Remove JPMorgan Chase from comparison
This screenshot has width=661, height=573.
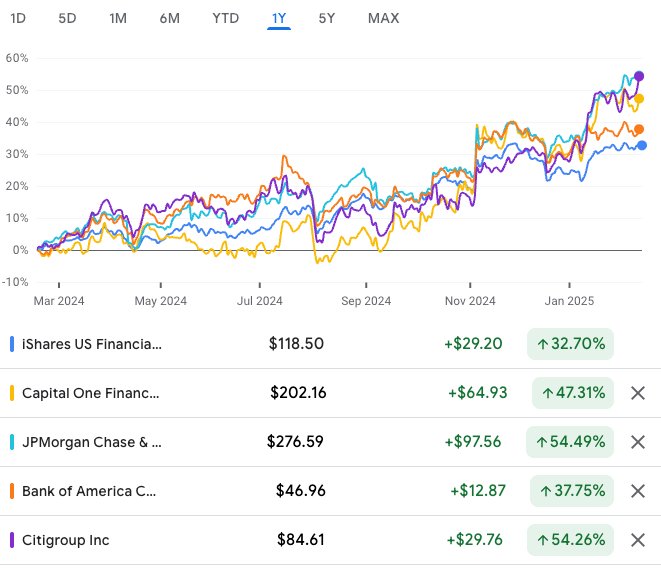[638, 442]
